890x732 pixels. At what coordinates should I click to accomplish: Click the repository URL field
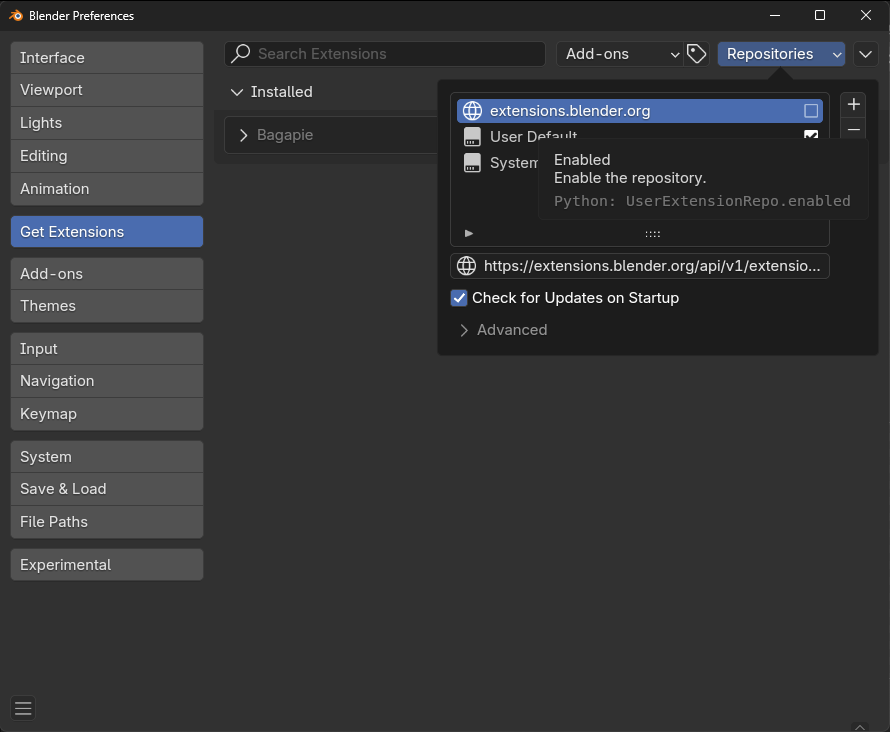(640, 266)
